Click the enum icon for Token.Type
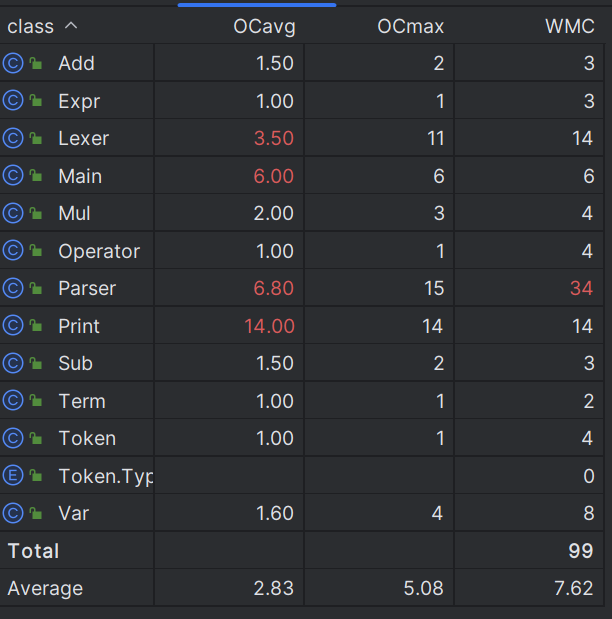Screen dimensions: 612x619 pyautogui.click(x=13, y=476)
